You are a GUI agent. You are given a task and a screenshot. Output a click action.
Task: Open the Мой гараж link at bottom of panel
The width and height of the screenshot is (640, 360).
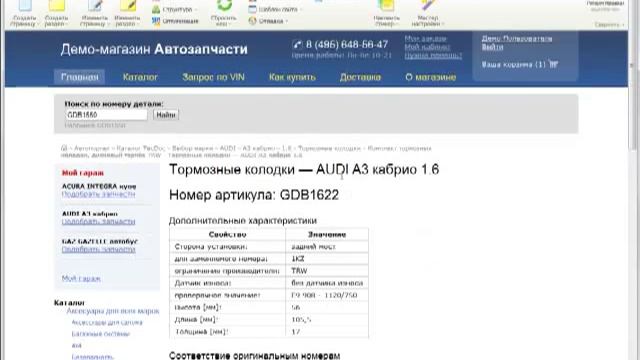(81, 278)
